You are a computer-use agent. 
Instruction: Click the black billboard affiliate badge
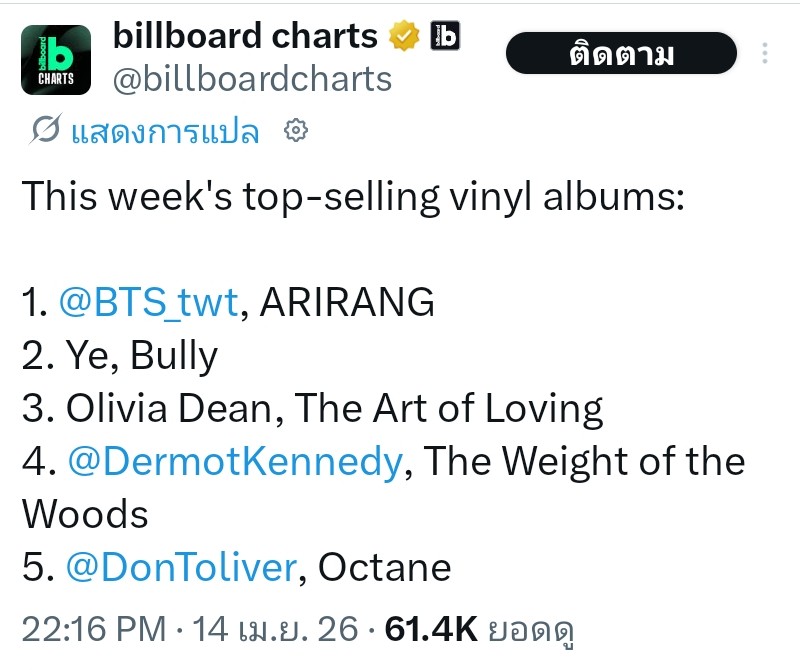[445, 37]
